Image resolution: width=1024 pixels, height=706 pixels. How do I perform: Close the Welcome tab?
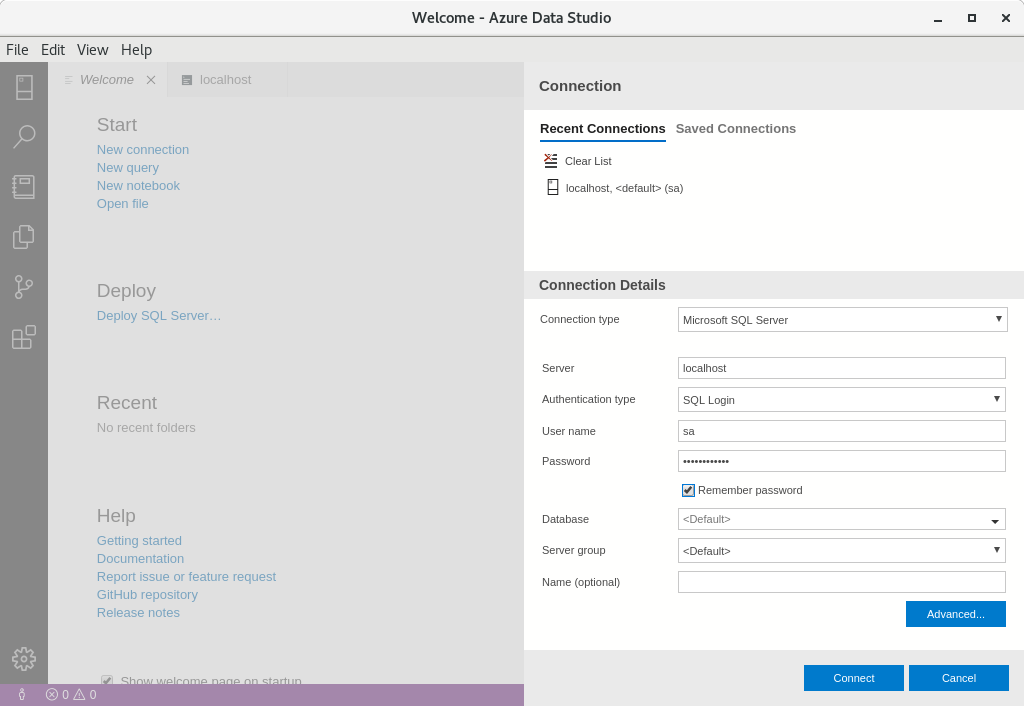(x=151, y=80)
